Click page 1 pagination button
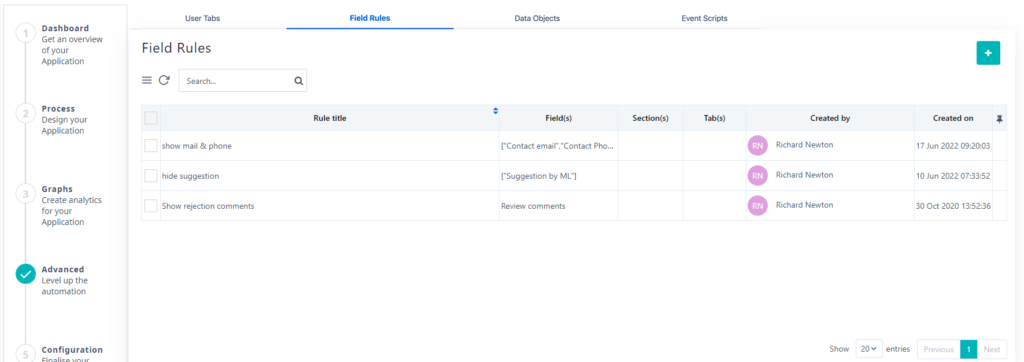The height and width of the screenshot is (362, 1024). tap(968, 350)
